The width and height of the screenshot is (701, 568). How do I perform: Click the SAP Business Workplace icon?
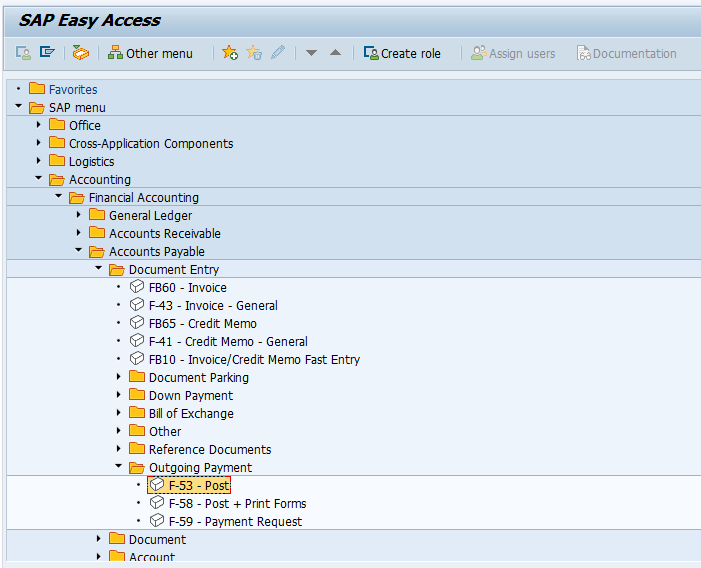[x=80, y=53]
